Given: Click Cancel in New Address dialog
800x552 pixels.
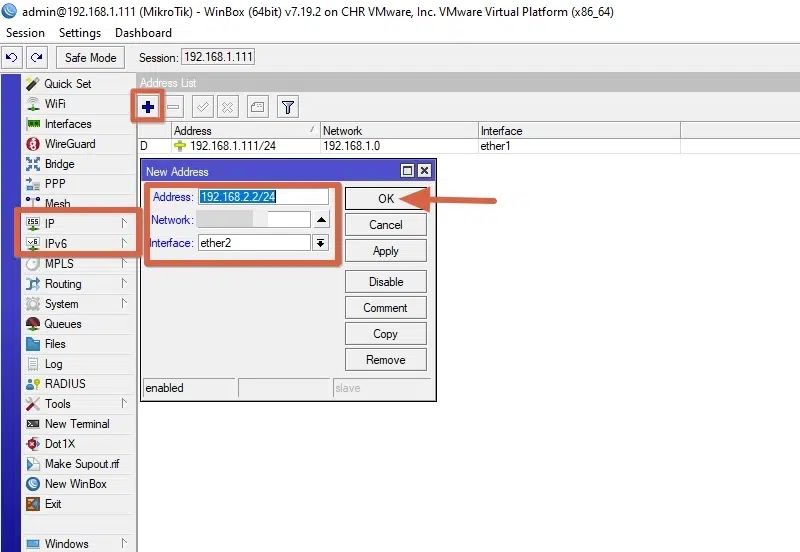Looking at the screenshot, I should [x=386, y=225].
